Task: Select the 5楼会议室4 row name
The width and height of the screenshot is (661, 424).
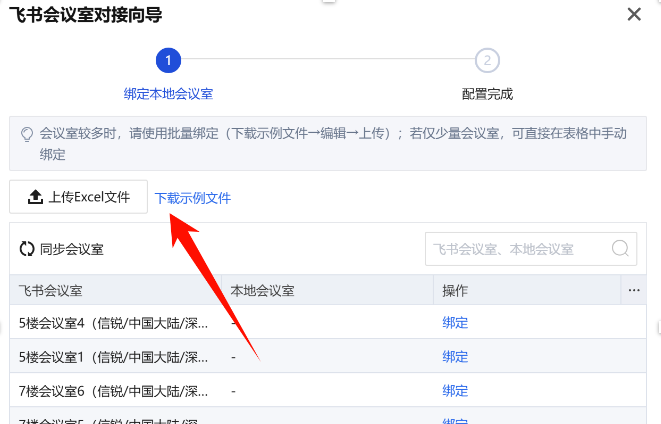Action: point(114,323)
